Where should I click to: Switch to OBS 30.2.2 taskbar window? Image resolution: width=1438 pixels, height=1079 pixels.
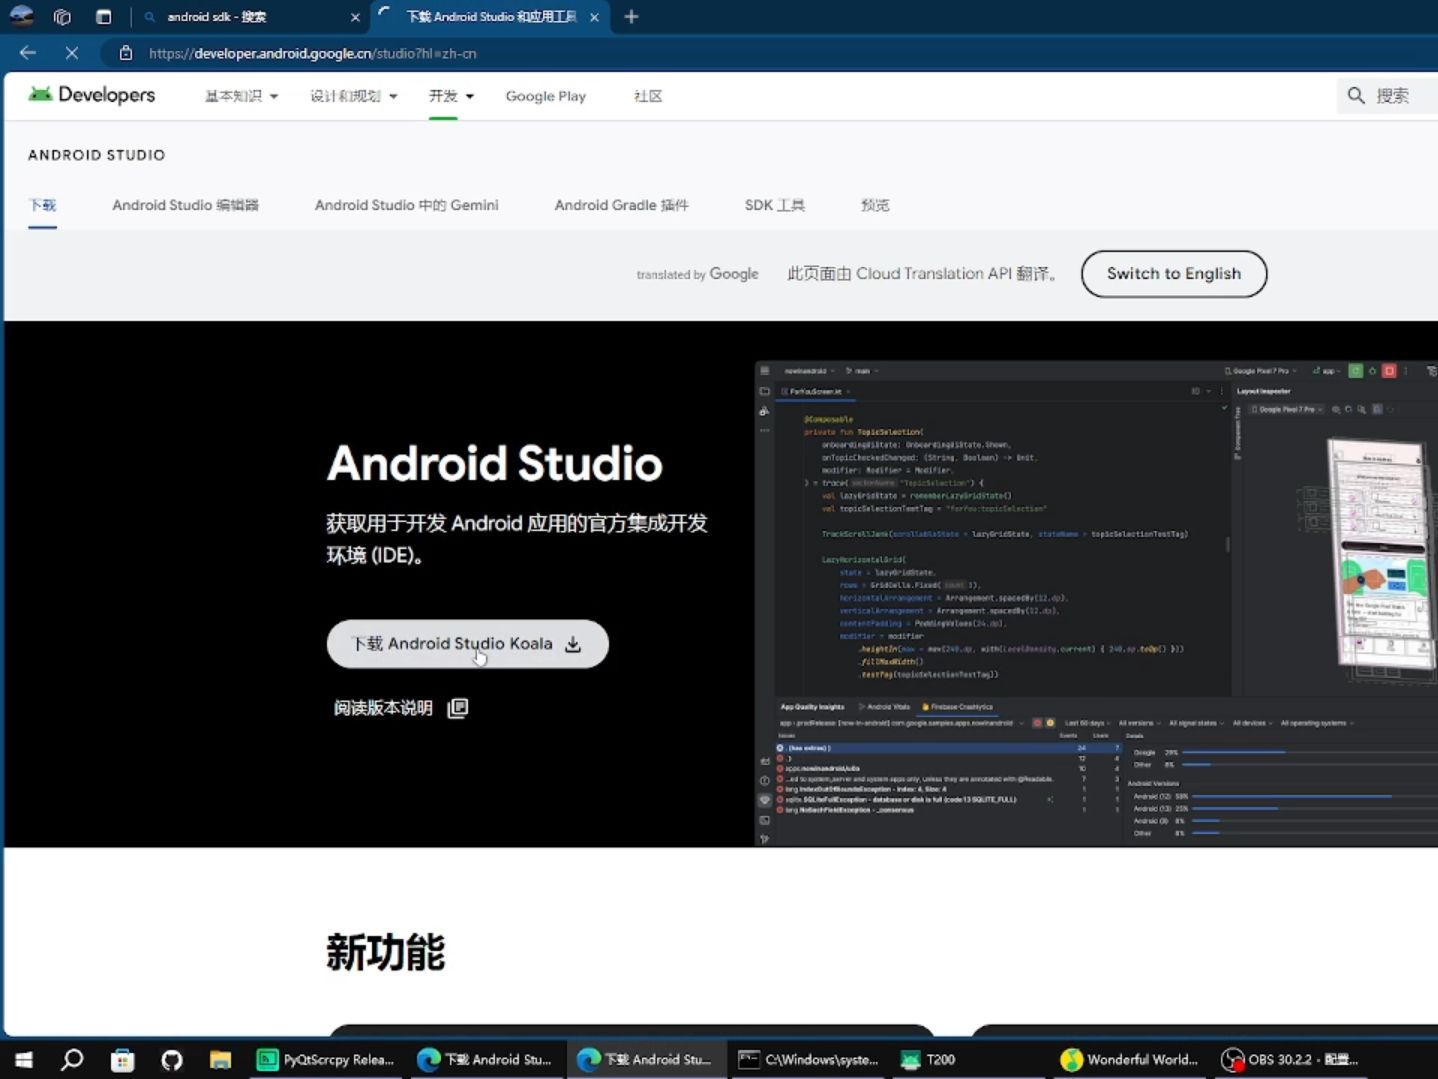[x=1290, y=1060]
